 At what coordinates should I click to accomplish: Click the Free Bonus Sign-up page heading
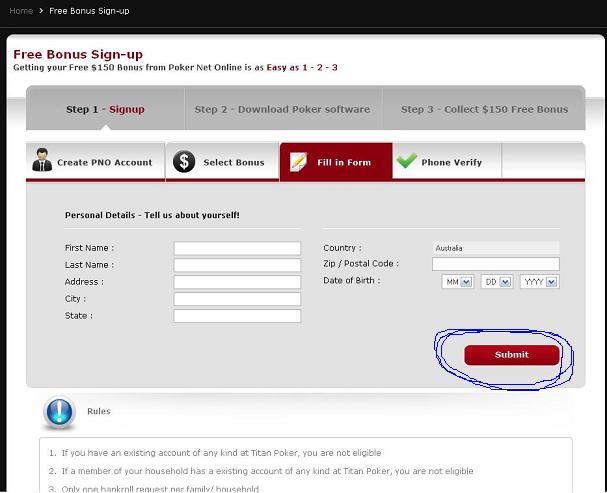pyautogui.click(x=78, y=54)
